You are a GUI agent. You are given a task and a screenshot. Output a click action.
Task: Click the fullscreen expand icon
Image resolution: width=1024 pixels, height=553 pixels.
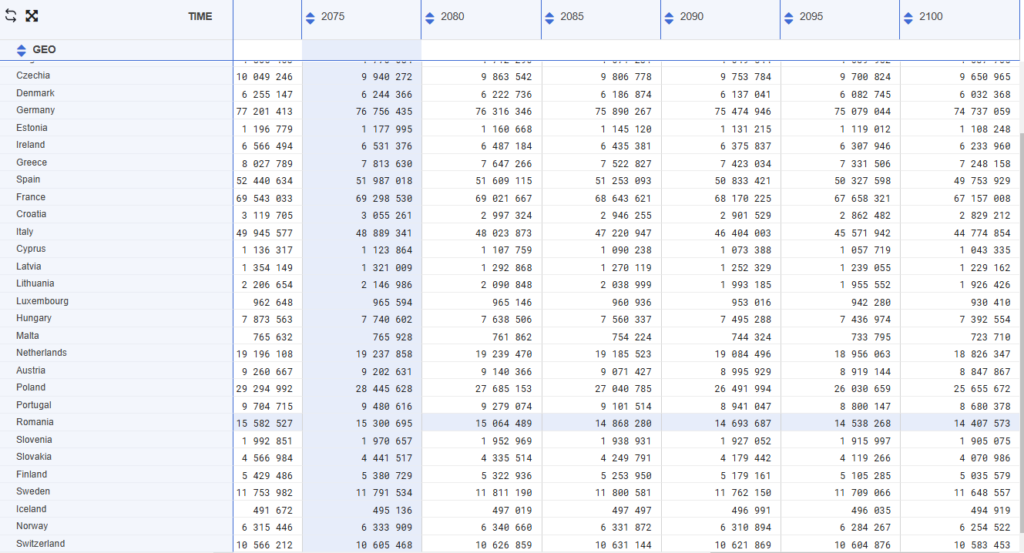click(31, 17)
